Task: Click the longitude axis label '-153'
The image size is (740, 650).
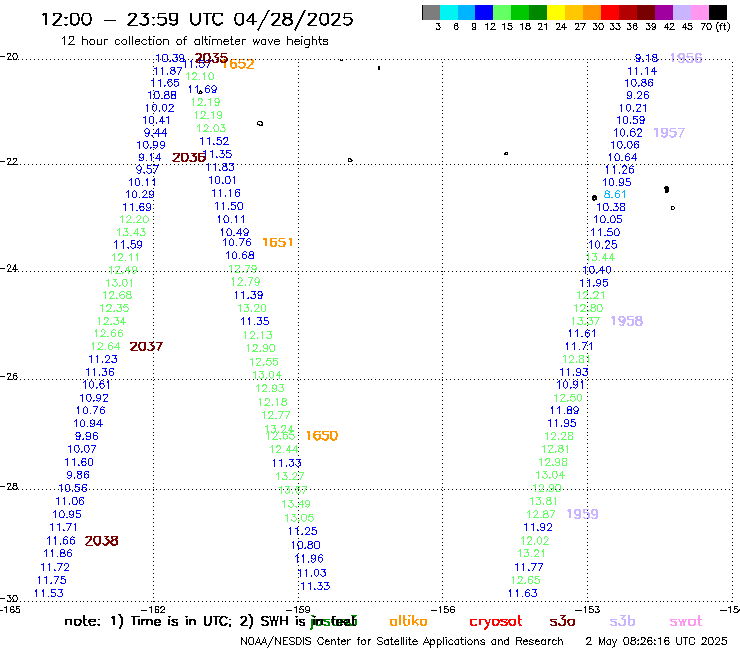Action: pos(588,609)
